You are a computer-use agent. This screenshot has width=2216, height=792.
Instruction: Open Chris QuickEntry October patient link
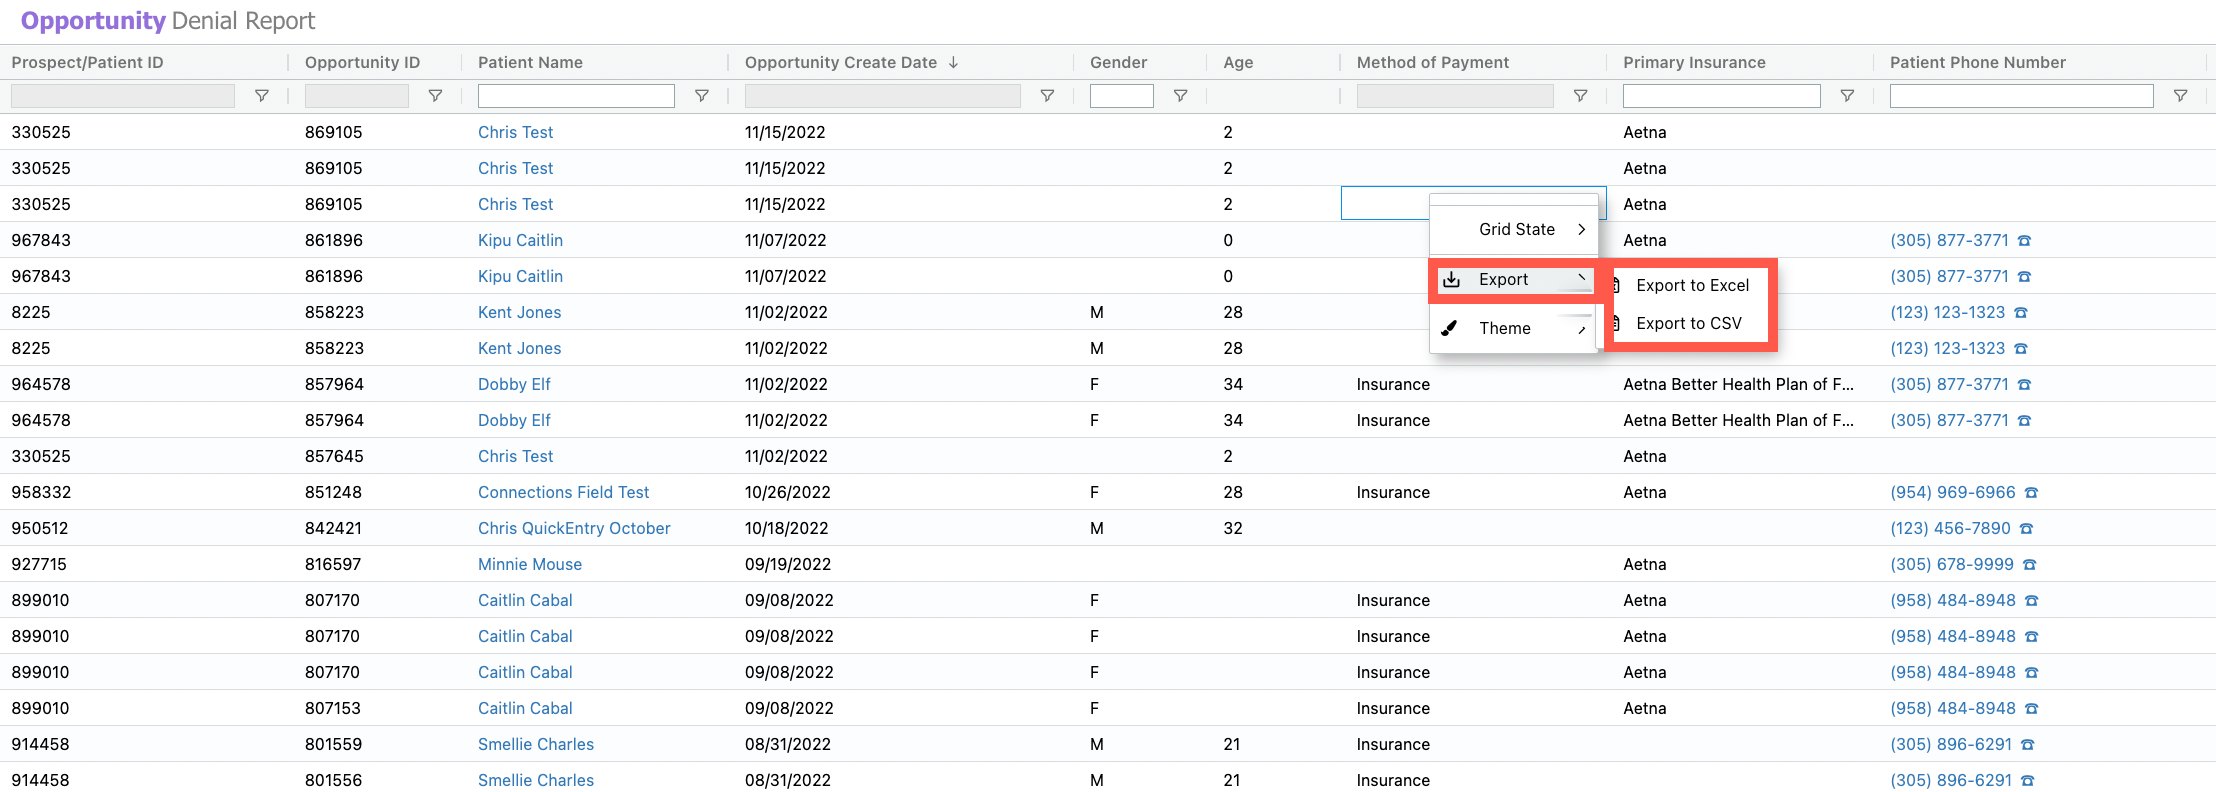point(574,528)
